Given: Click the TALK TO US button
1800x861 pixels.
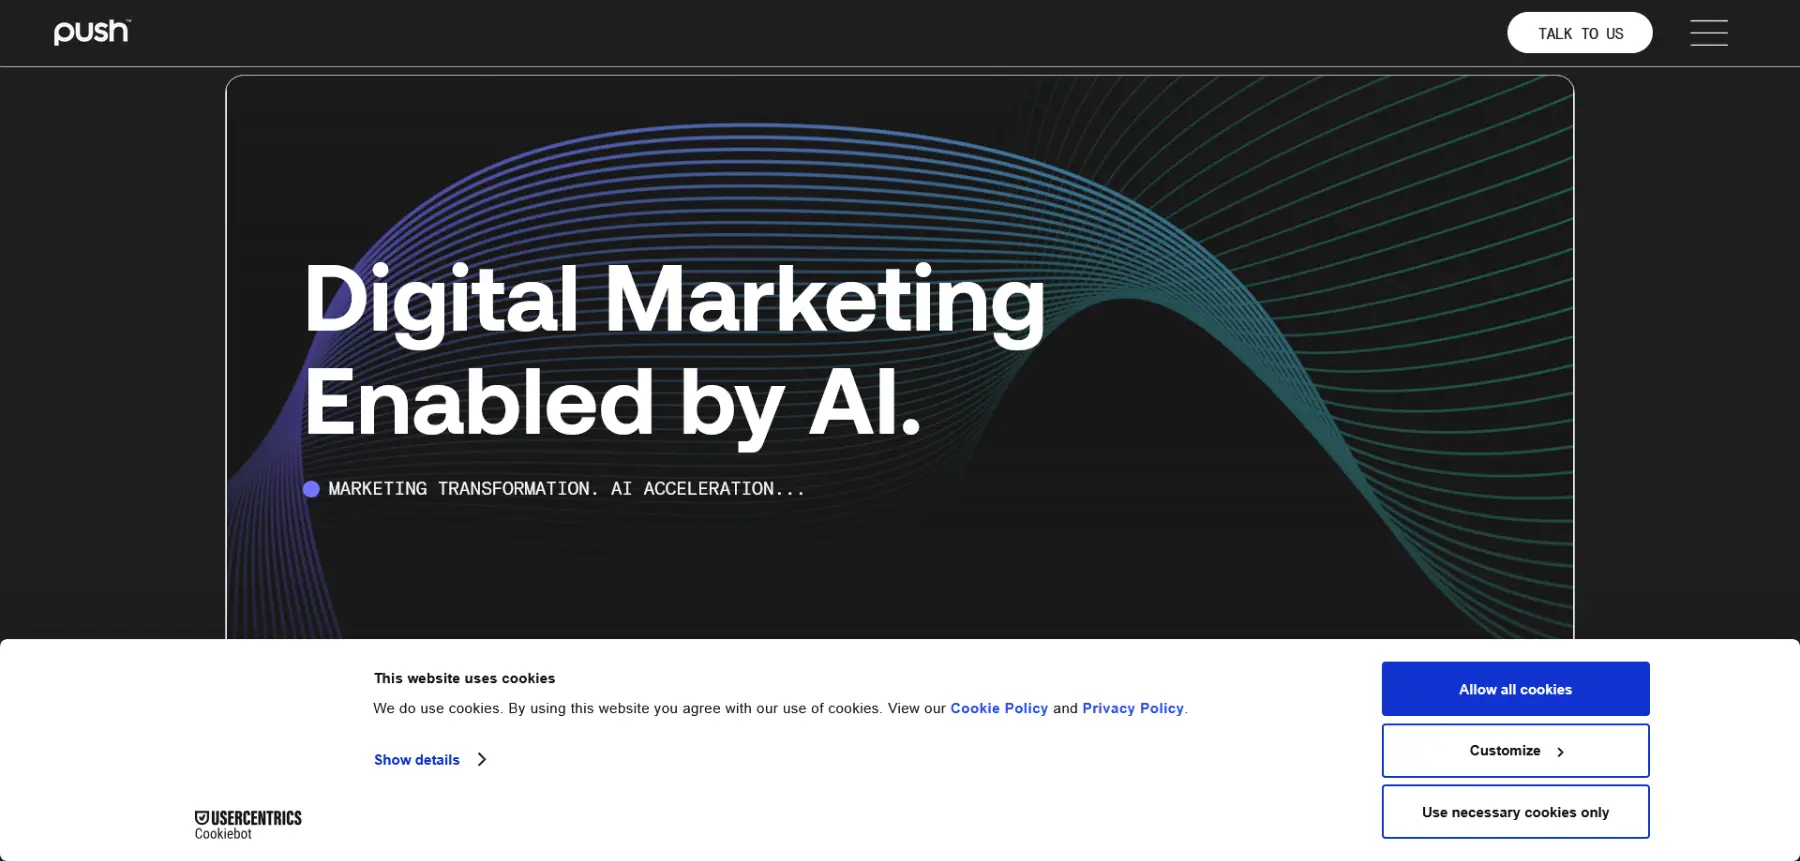Looking at the screenshot, I should pos(1579,33).
